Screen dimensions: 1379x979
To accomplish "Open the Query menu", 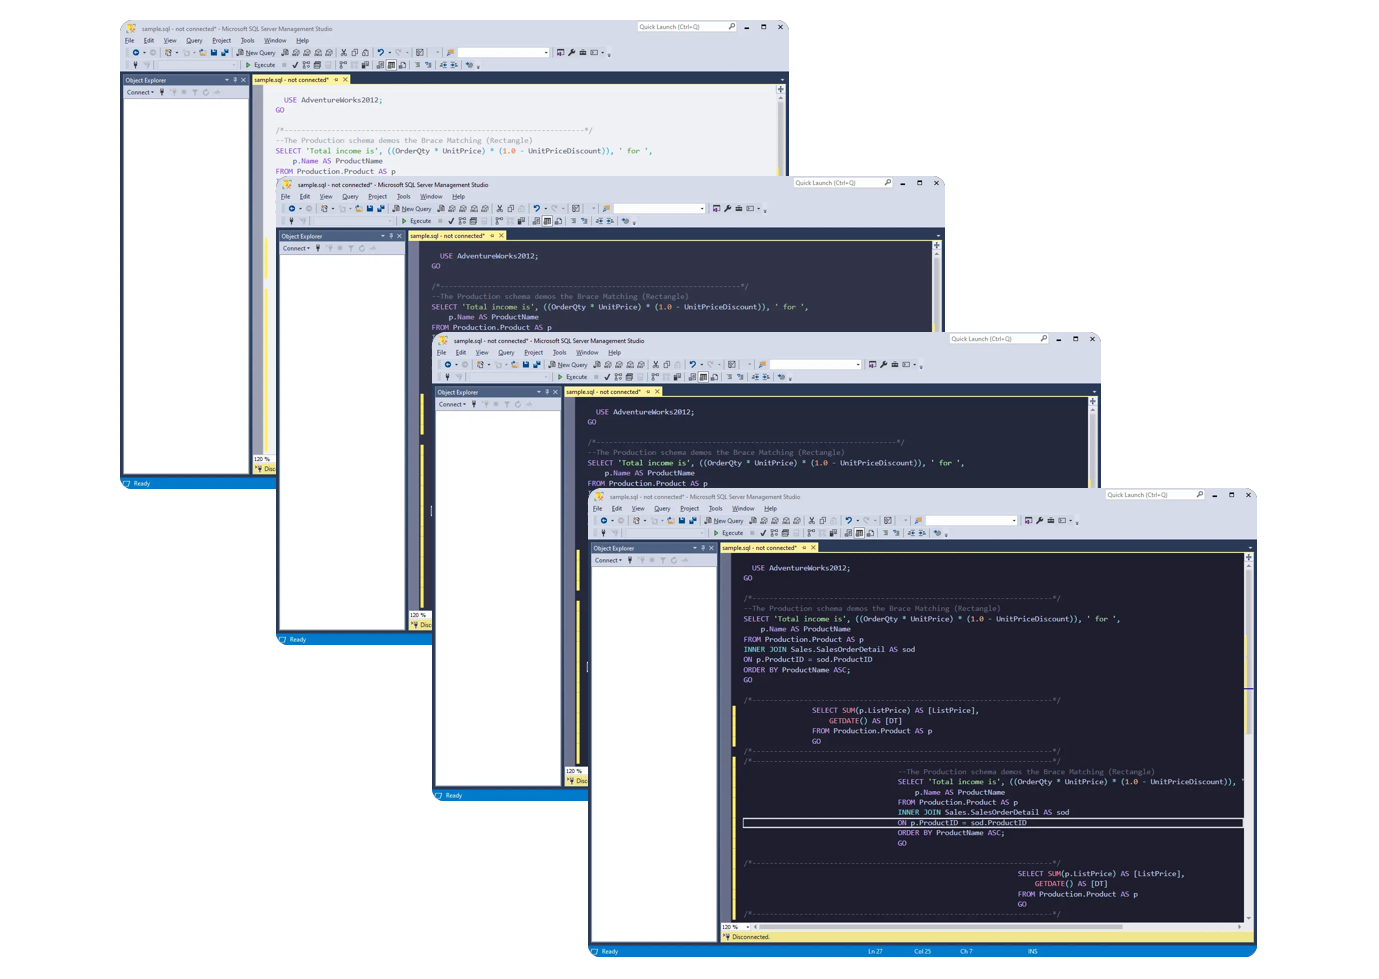I will [x=661, y=508].
